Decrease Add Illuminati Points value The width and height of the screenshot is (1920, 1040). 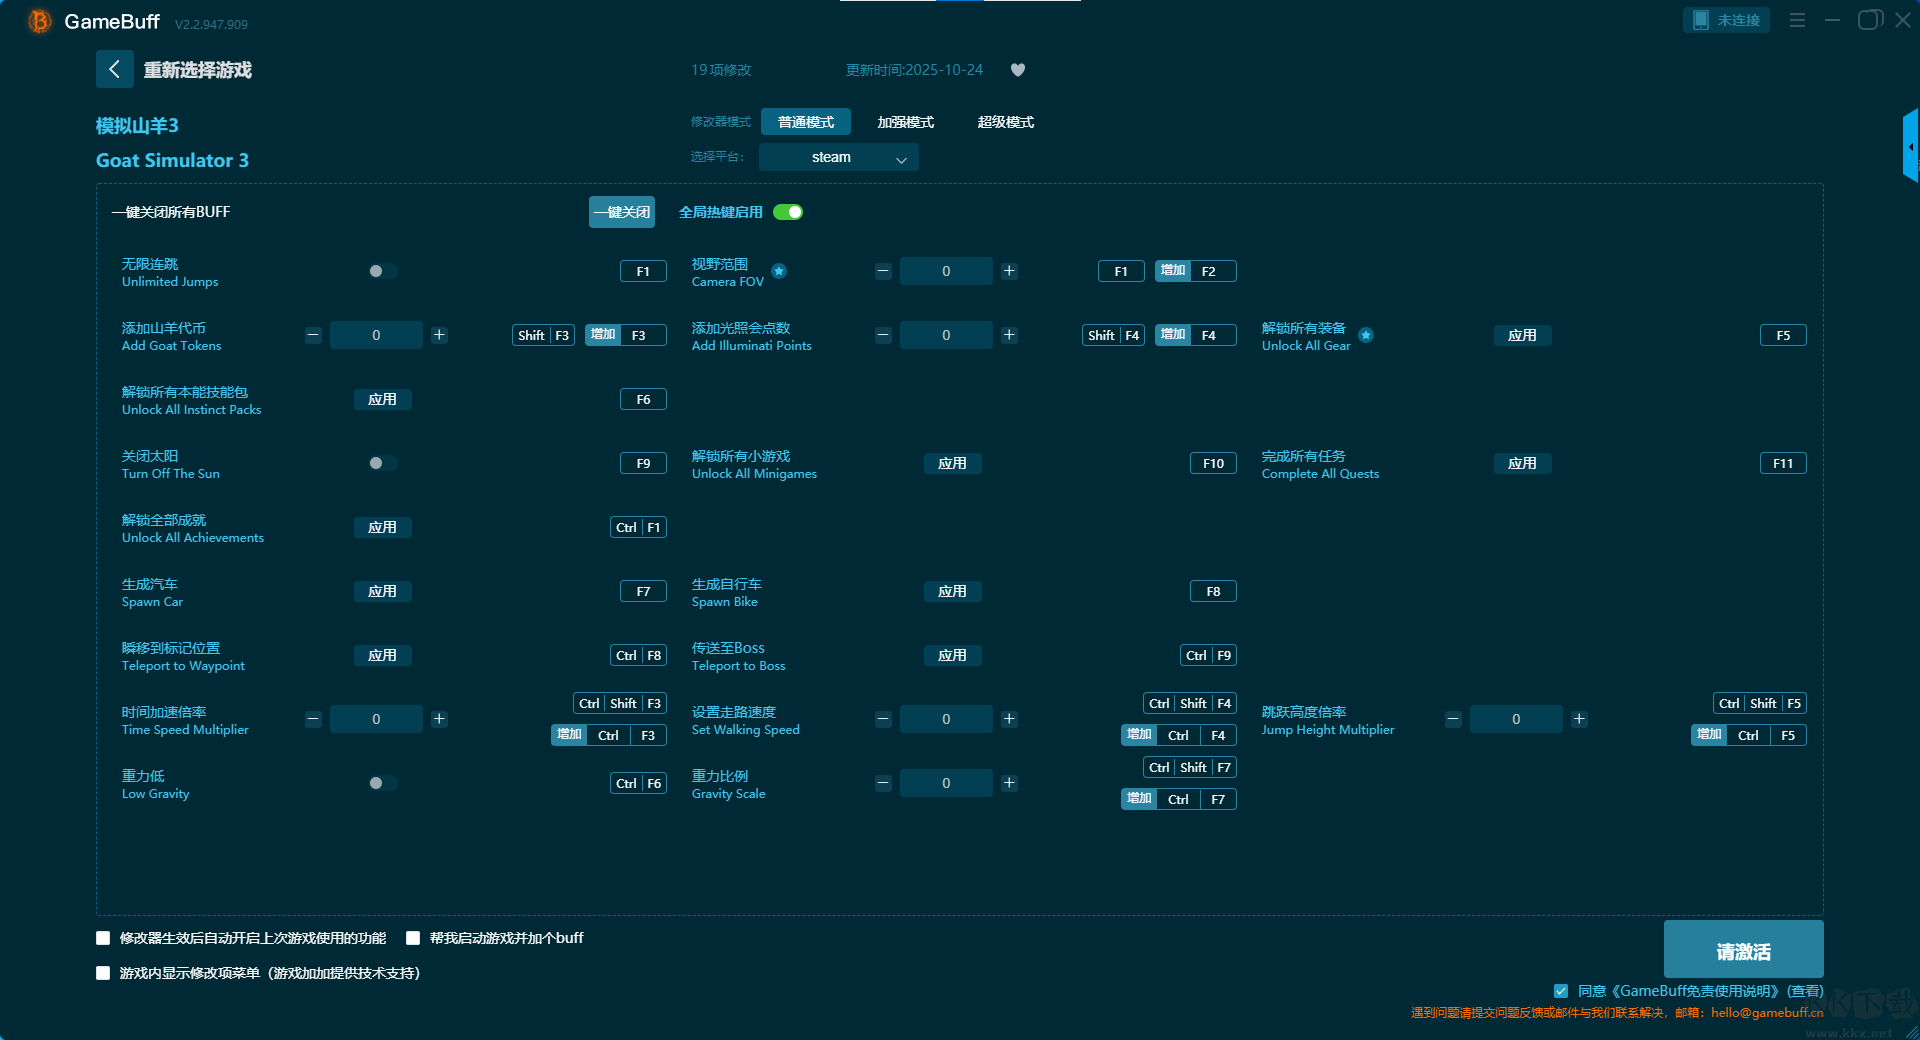[x=883, y=335]
